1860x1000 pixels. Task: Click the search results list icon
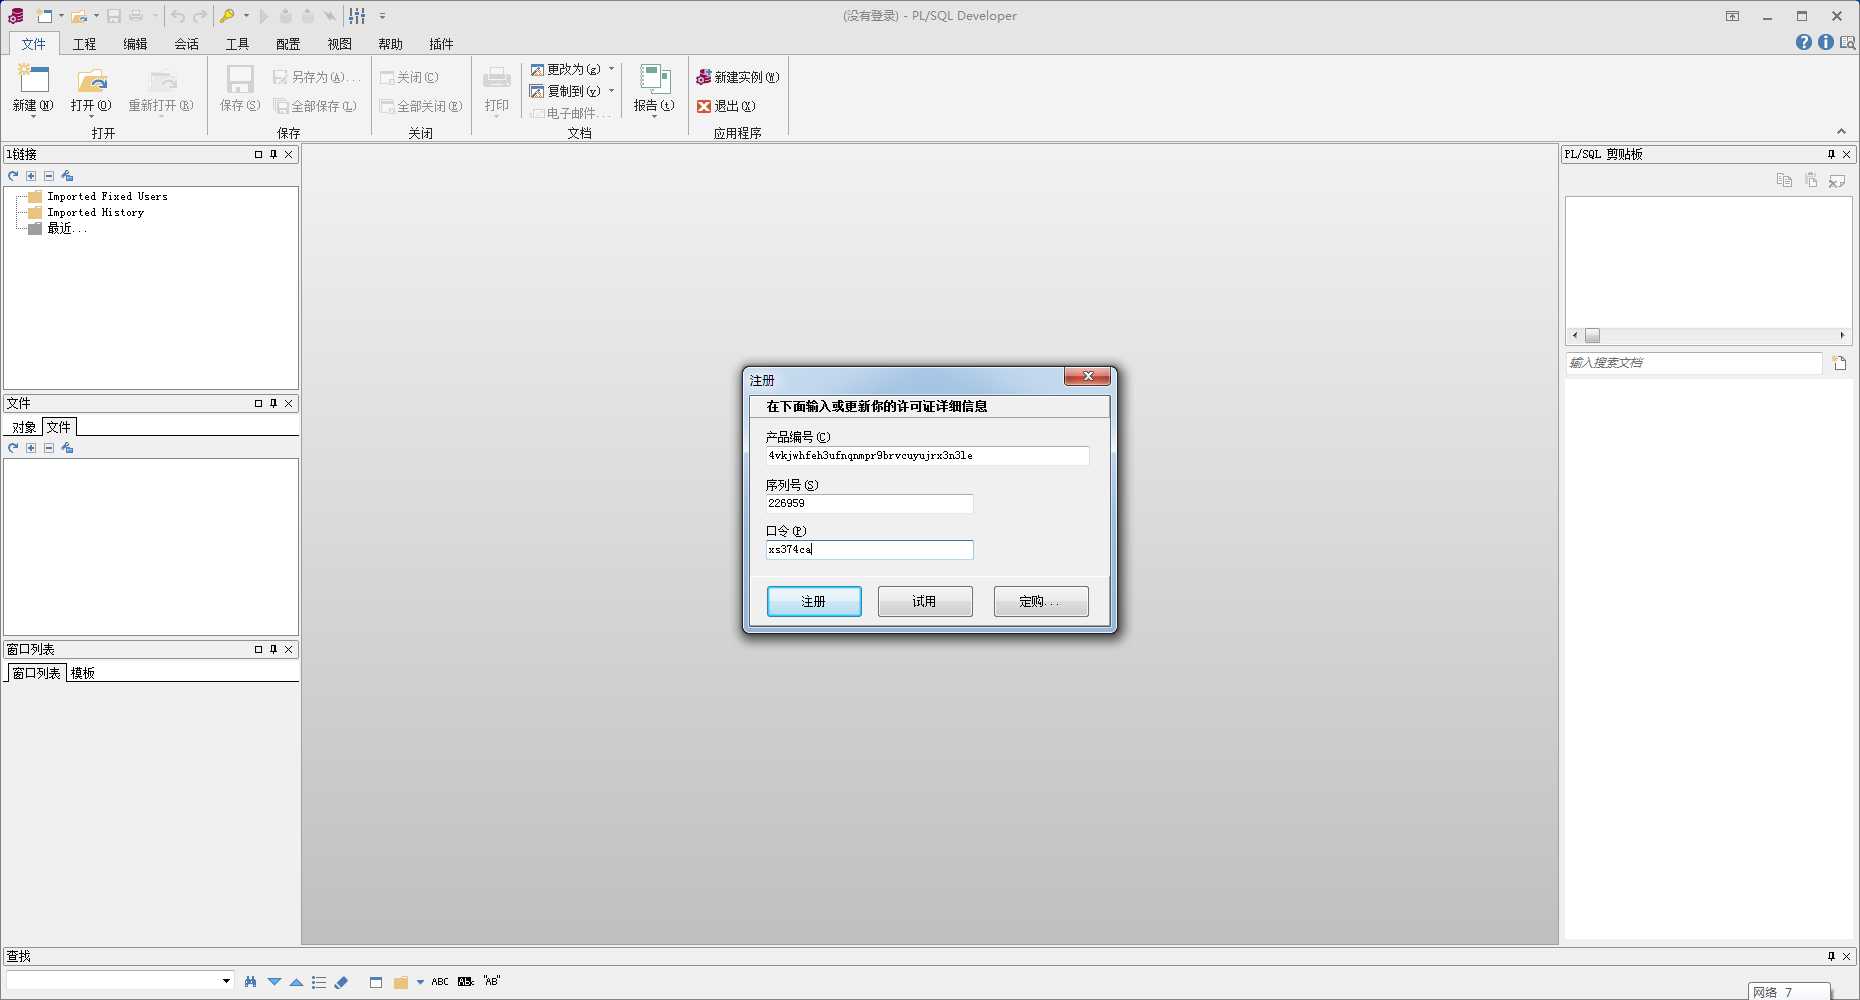point(319,982)
